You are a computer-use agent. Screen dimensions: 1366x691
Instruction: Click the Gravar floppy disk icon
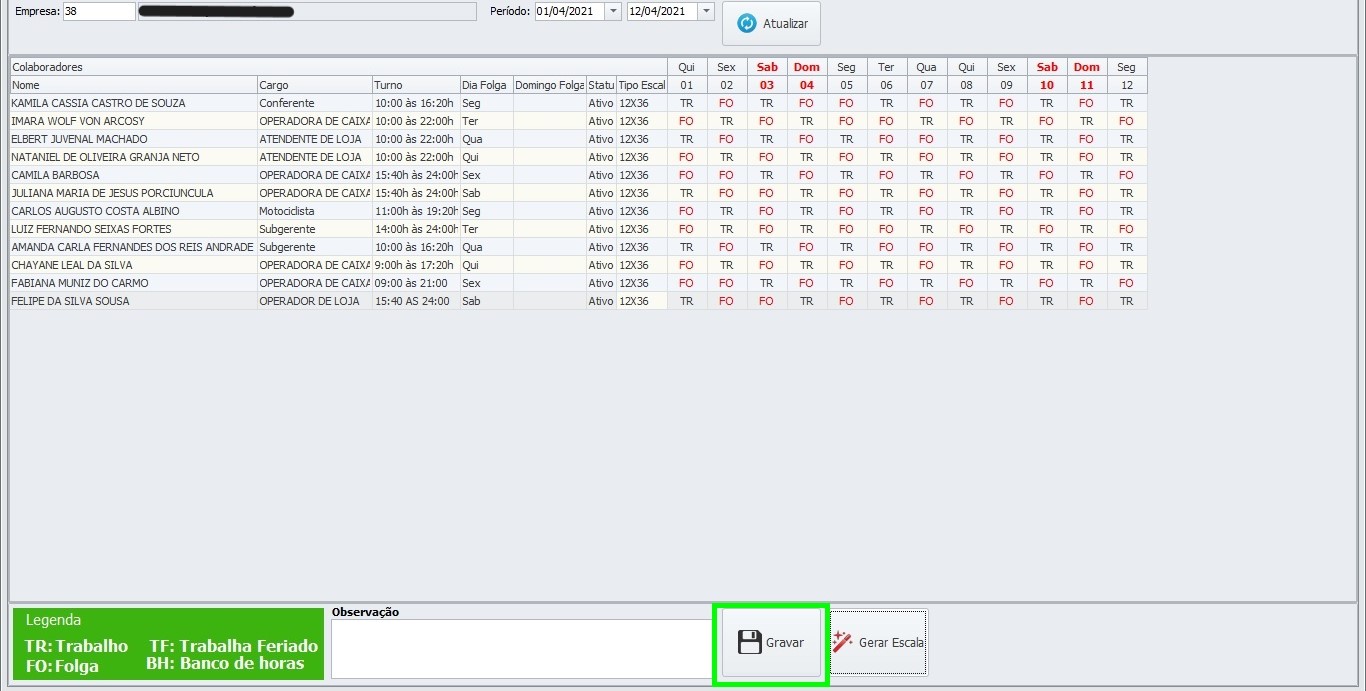pos(749,642)
